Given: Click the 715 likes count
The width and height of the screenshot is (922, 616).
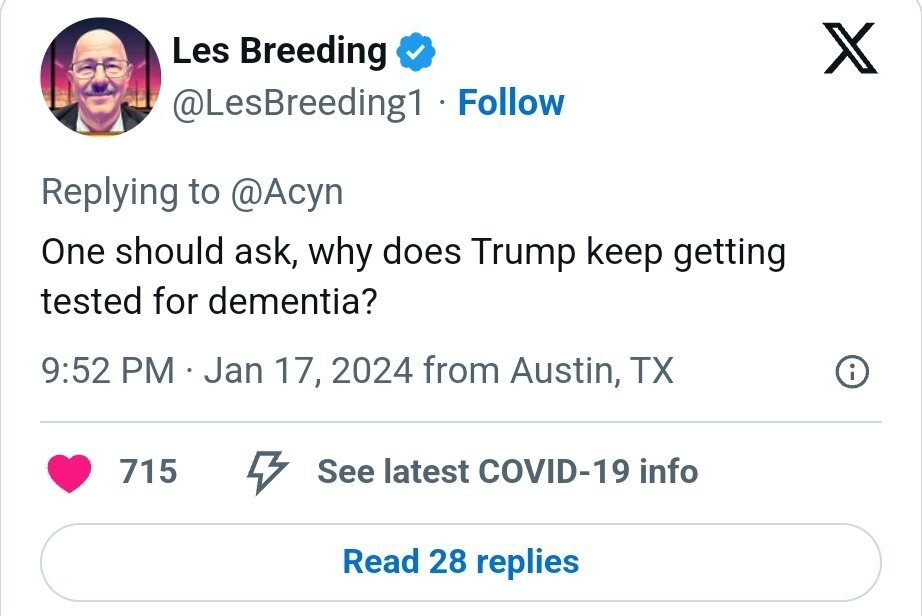Looking at the screenshot, I should [148, 471].
